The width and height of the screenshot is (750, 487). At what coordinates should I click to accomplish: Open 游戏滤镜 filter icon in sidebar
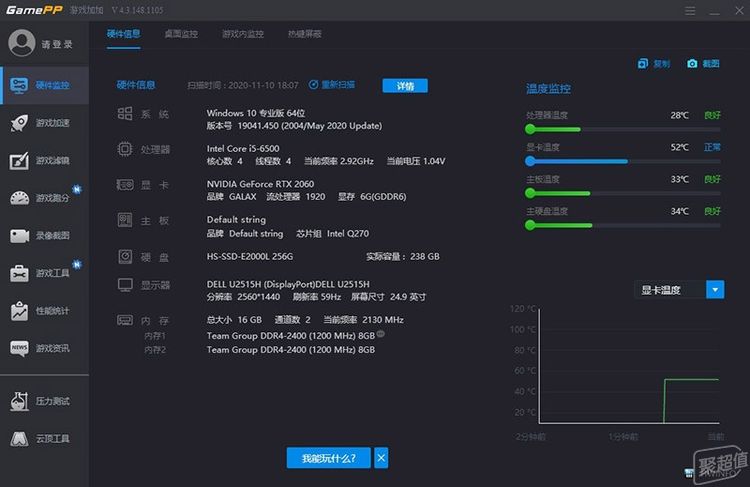(x=19, y=161)
